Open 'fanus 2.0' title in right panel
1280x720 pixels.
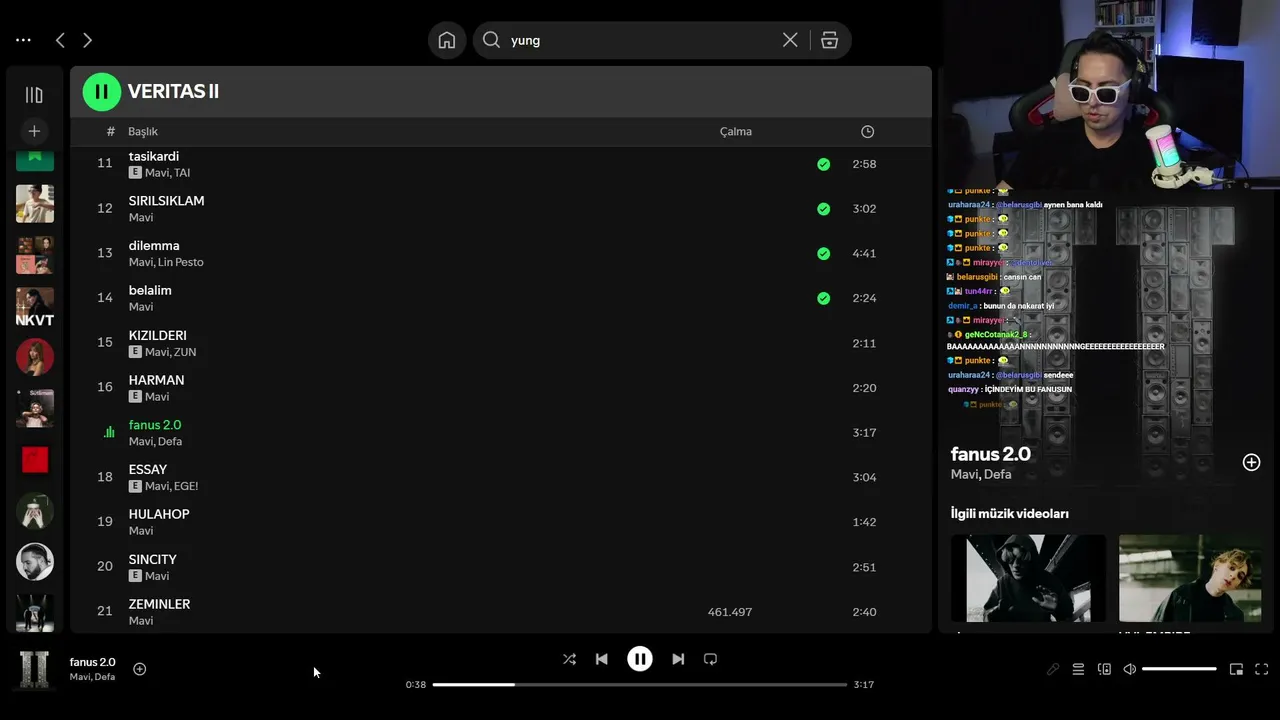pyautogui.click(x=990, y=454)
